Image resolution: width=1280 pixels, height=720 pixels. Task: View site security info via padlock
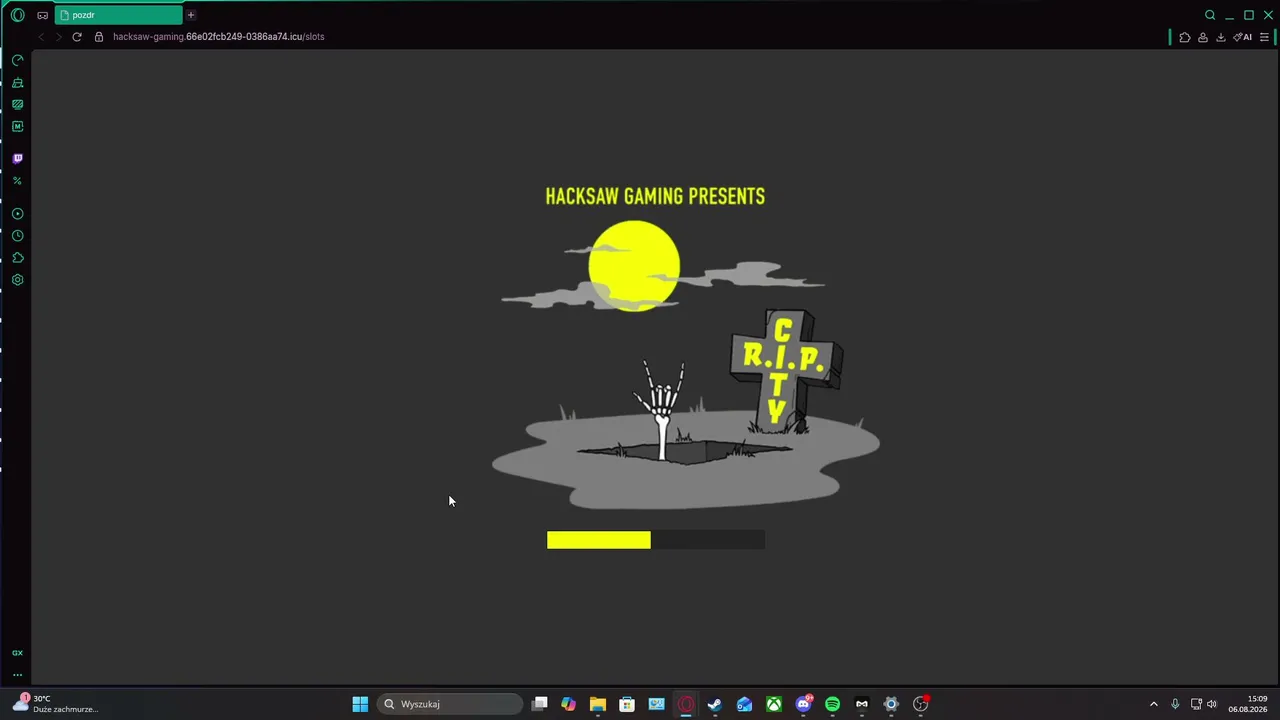(99, 37)
